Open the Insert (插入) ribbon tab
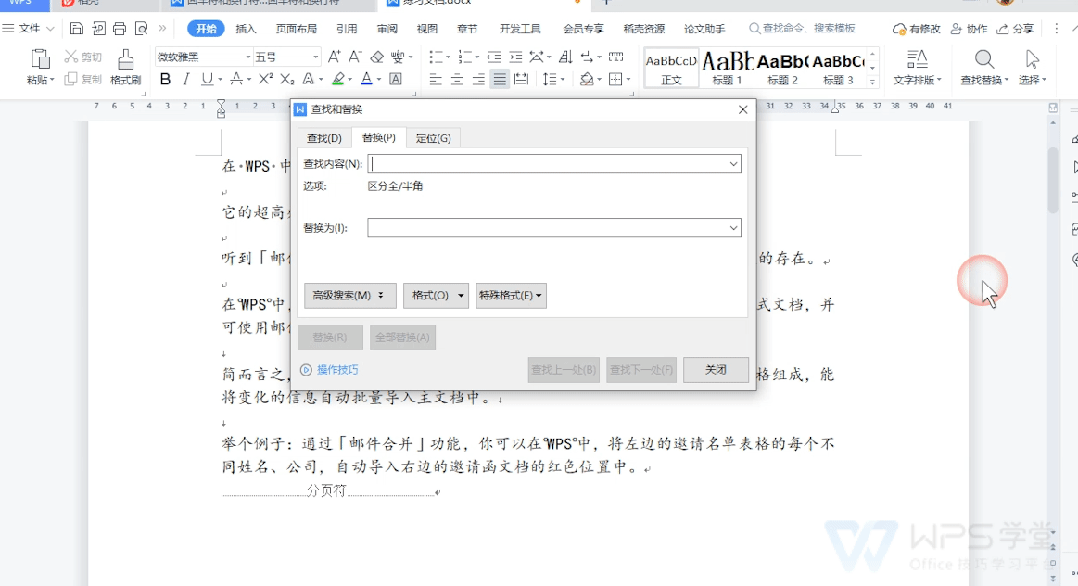Image resolution: width=1078 pixels, height=586 pixels. pos(245,28)
